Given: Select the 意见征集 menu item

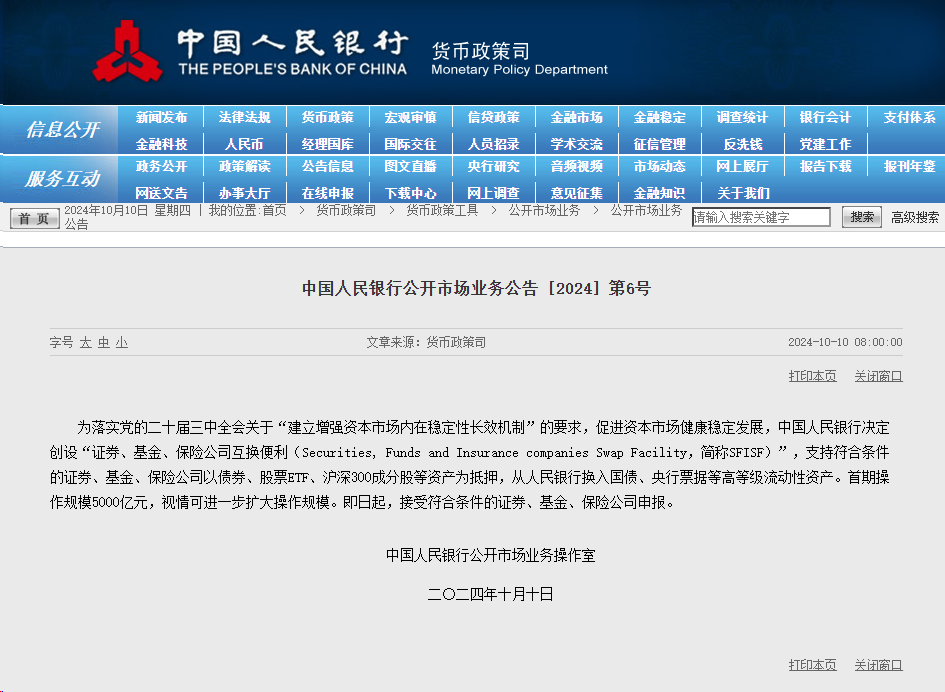Looking at the screenshot, I should point(577,193).
